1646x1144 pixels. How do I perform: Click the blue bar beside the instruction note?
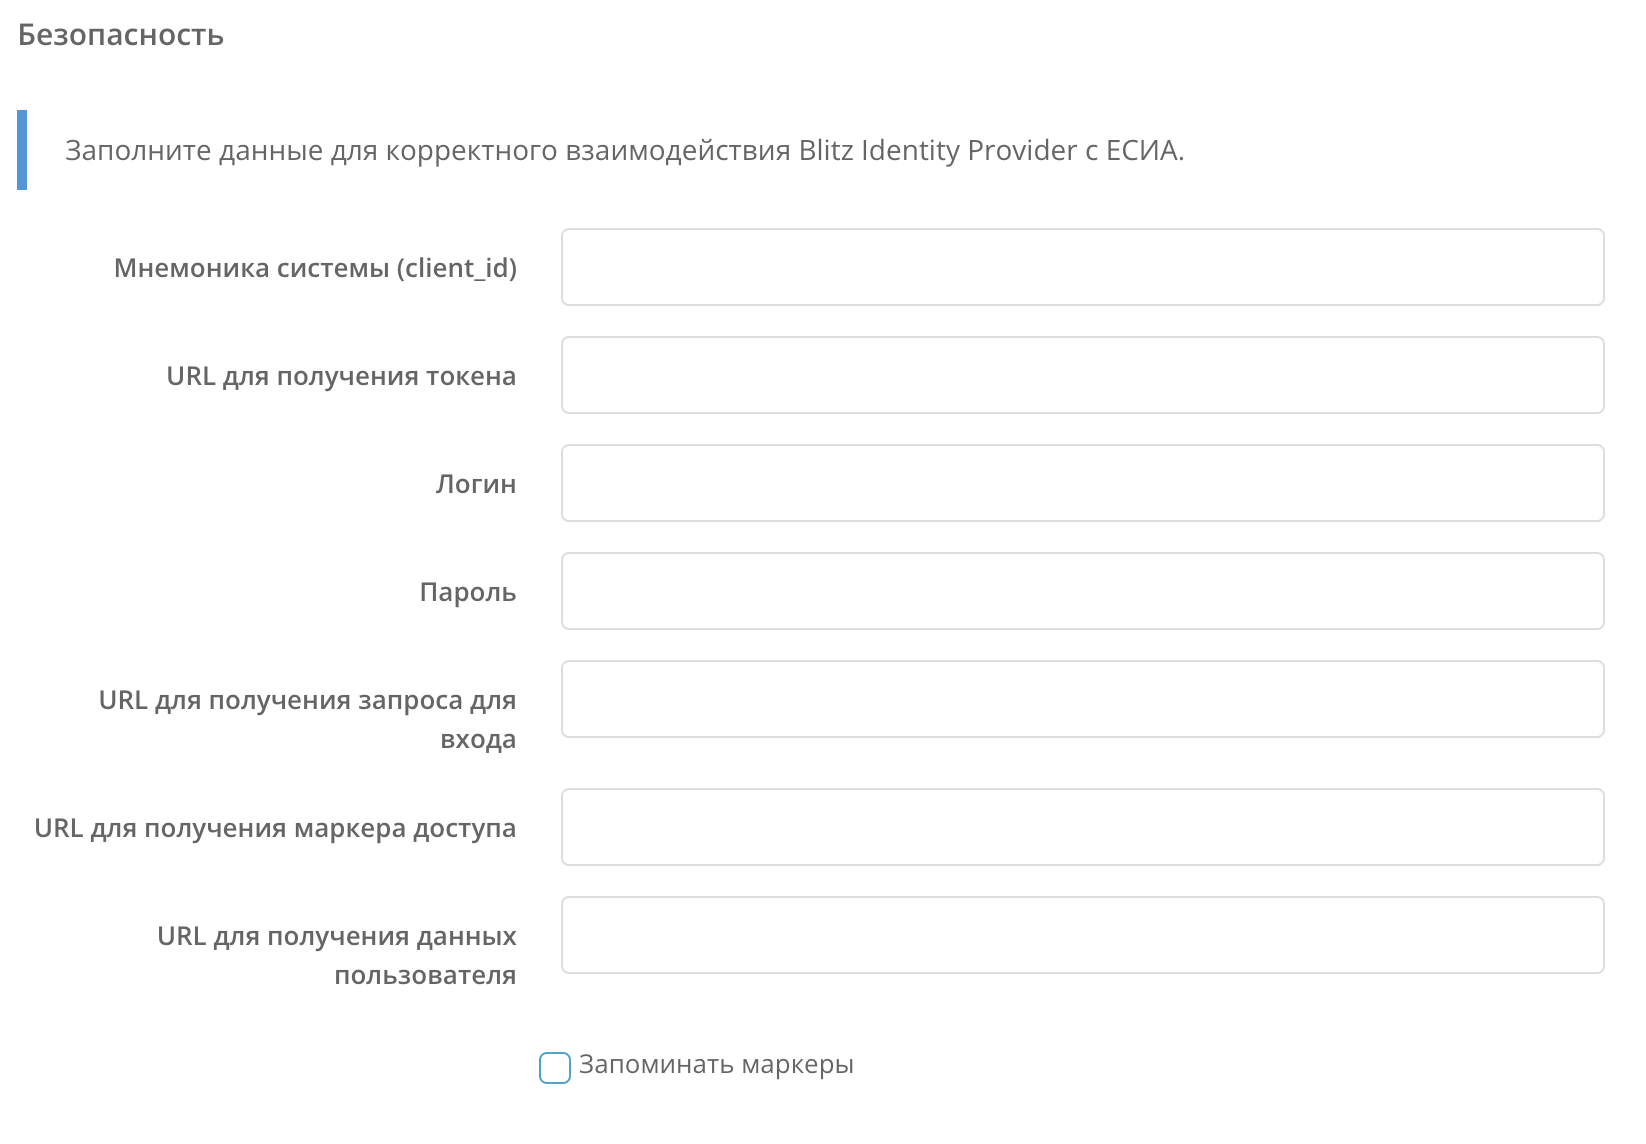point(22,150)
